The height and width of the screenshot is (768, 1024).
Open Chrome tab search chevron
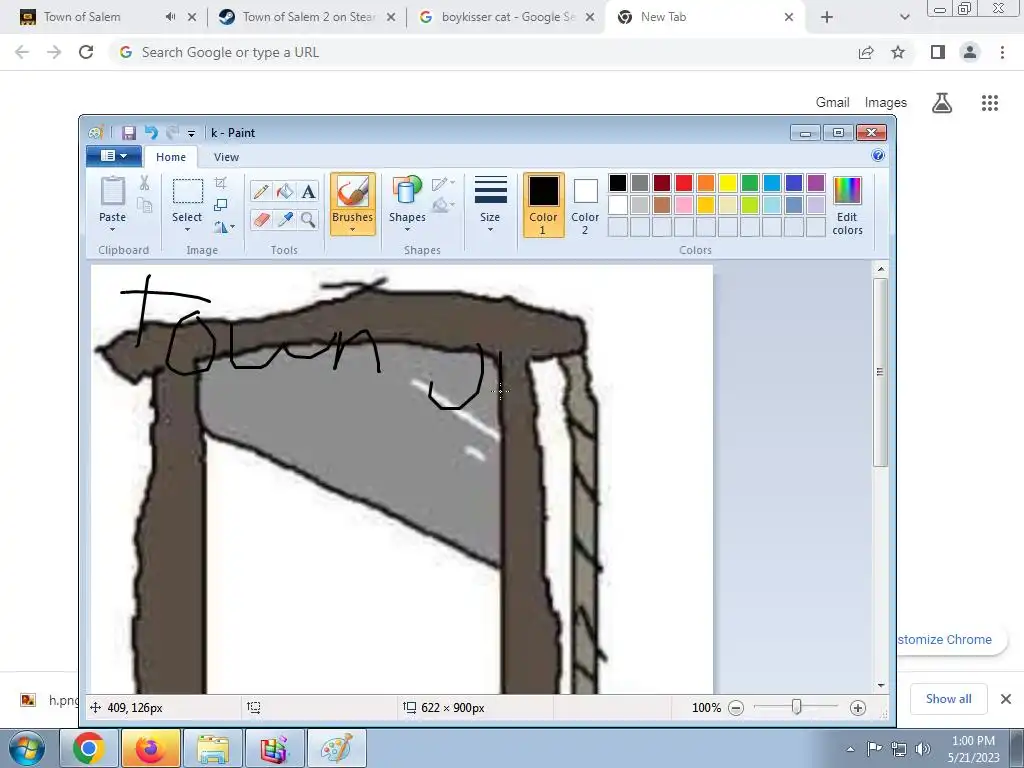click(x=904, y=17)
